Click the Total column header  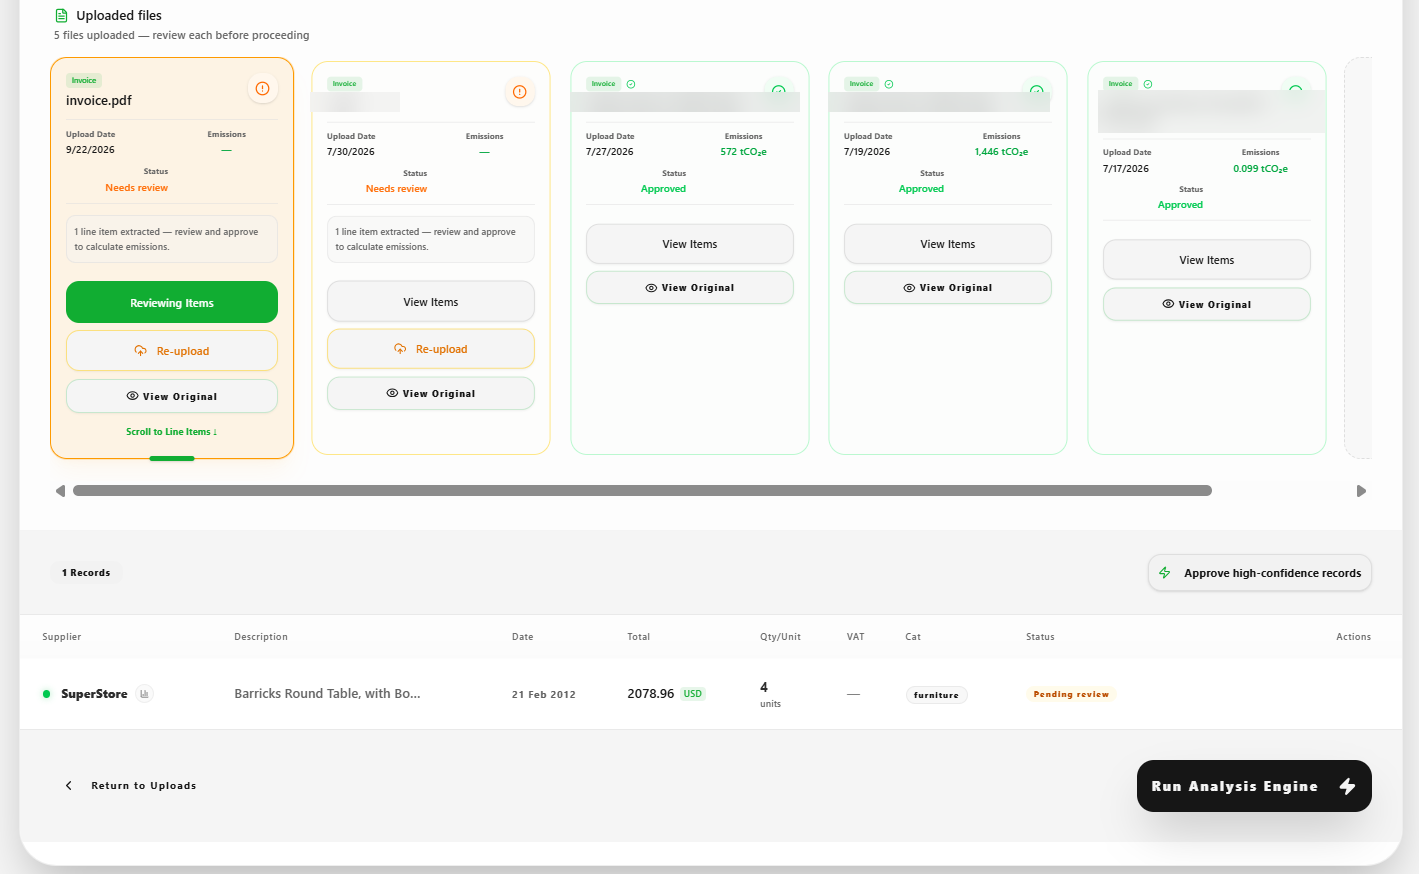[639, 637]
